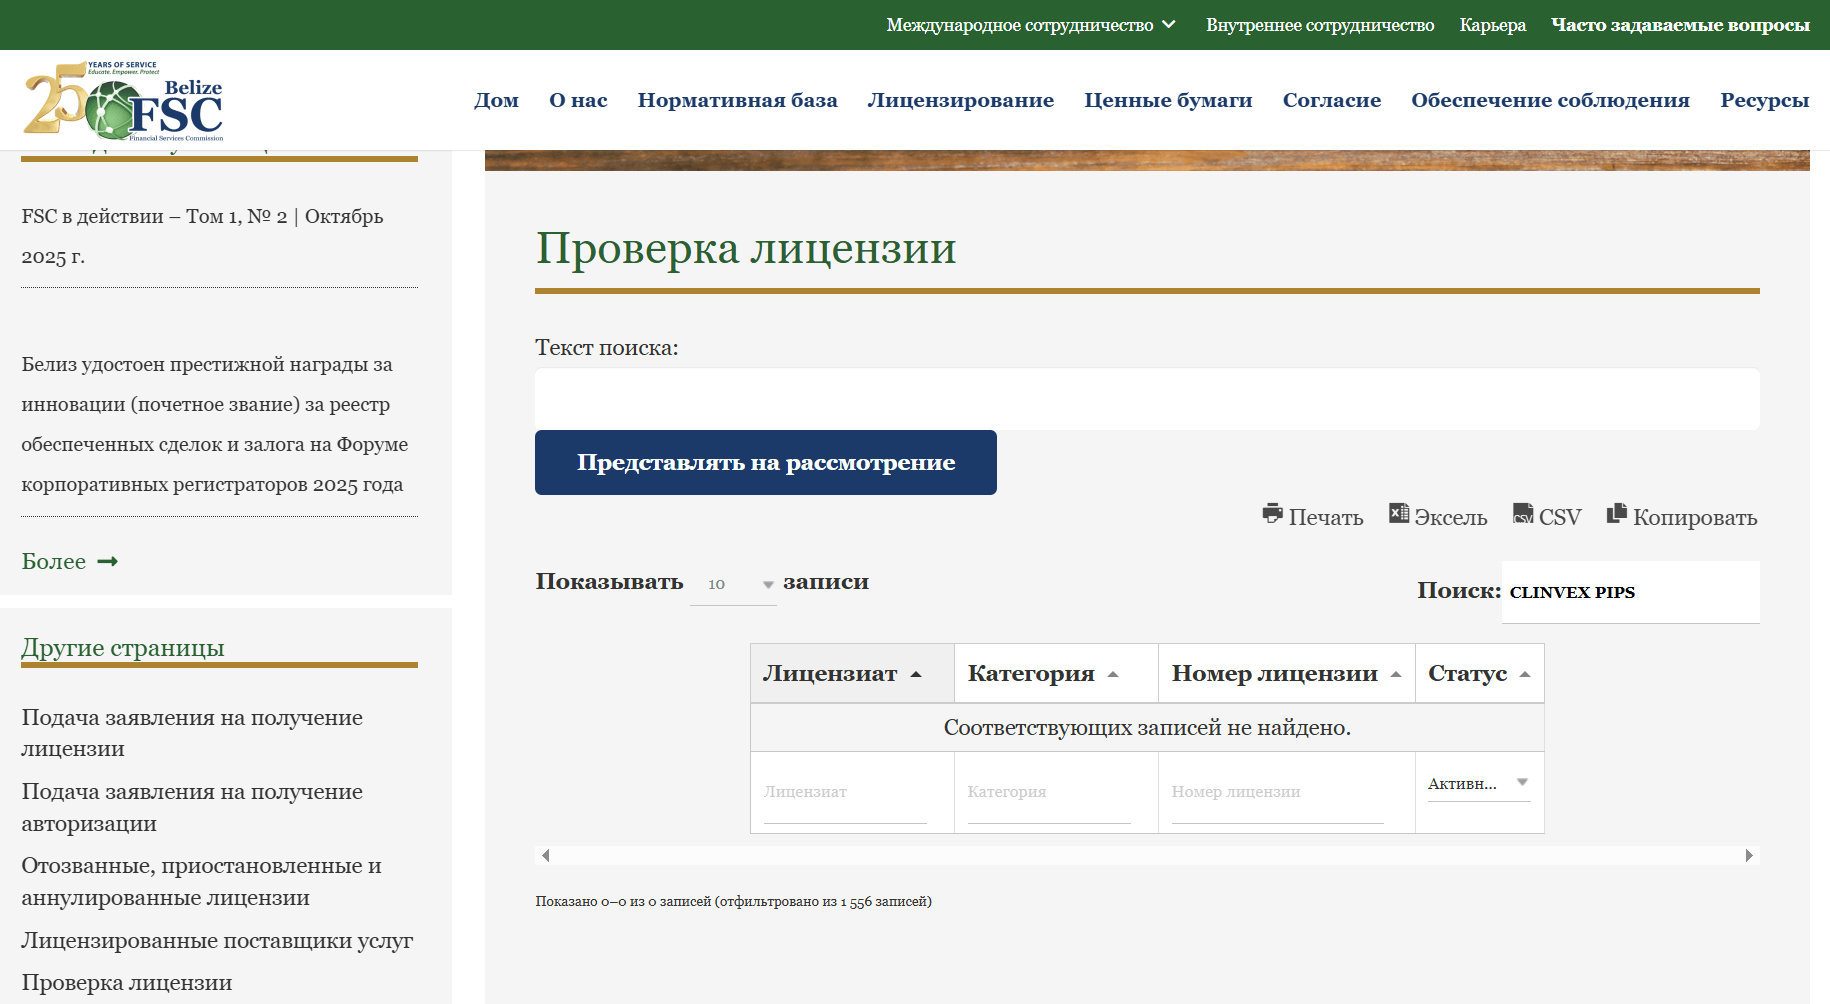The image size is (1830, 1004).
Task: Download records via CSV icon
Action: tap(1522, 514)
